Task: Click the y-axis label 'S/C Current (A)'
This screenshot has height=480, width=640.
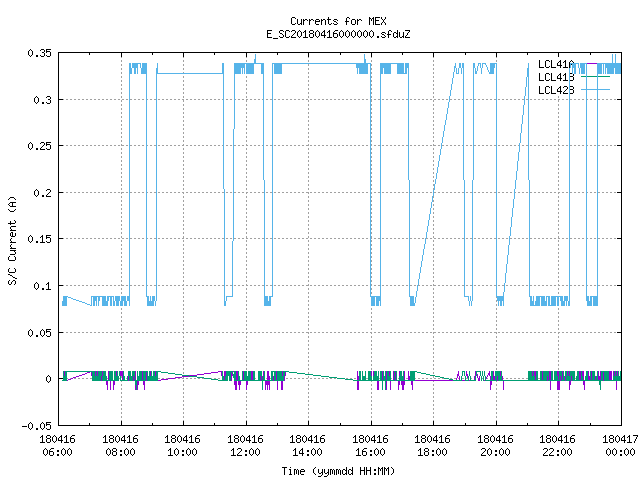Action: [13, 240]
